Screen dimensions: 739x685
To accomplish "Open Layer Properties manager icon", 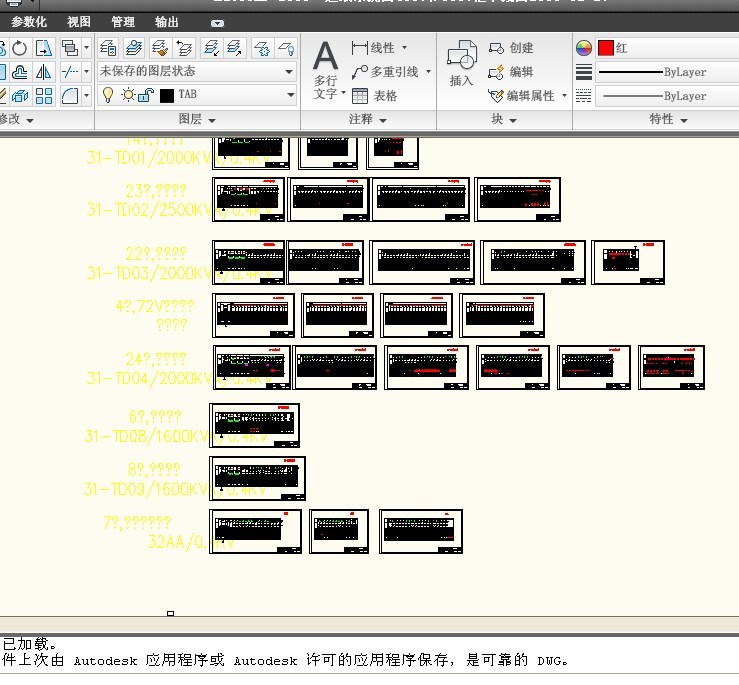I will tap(108, 48).
